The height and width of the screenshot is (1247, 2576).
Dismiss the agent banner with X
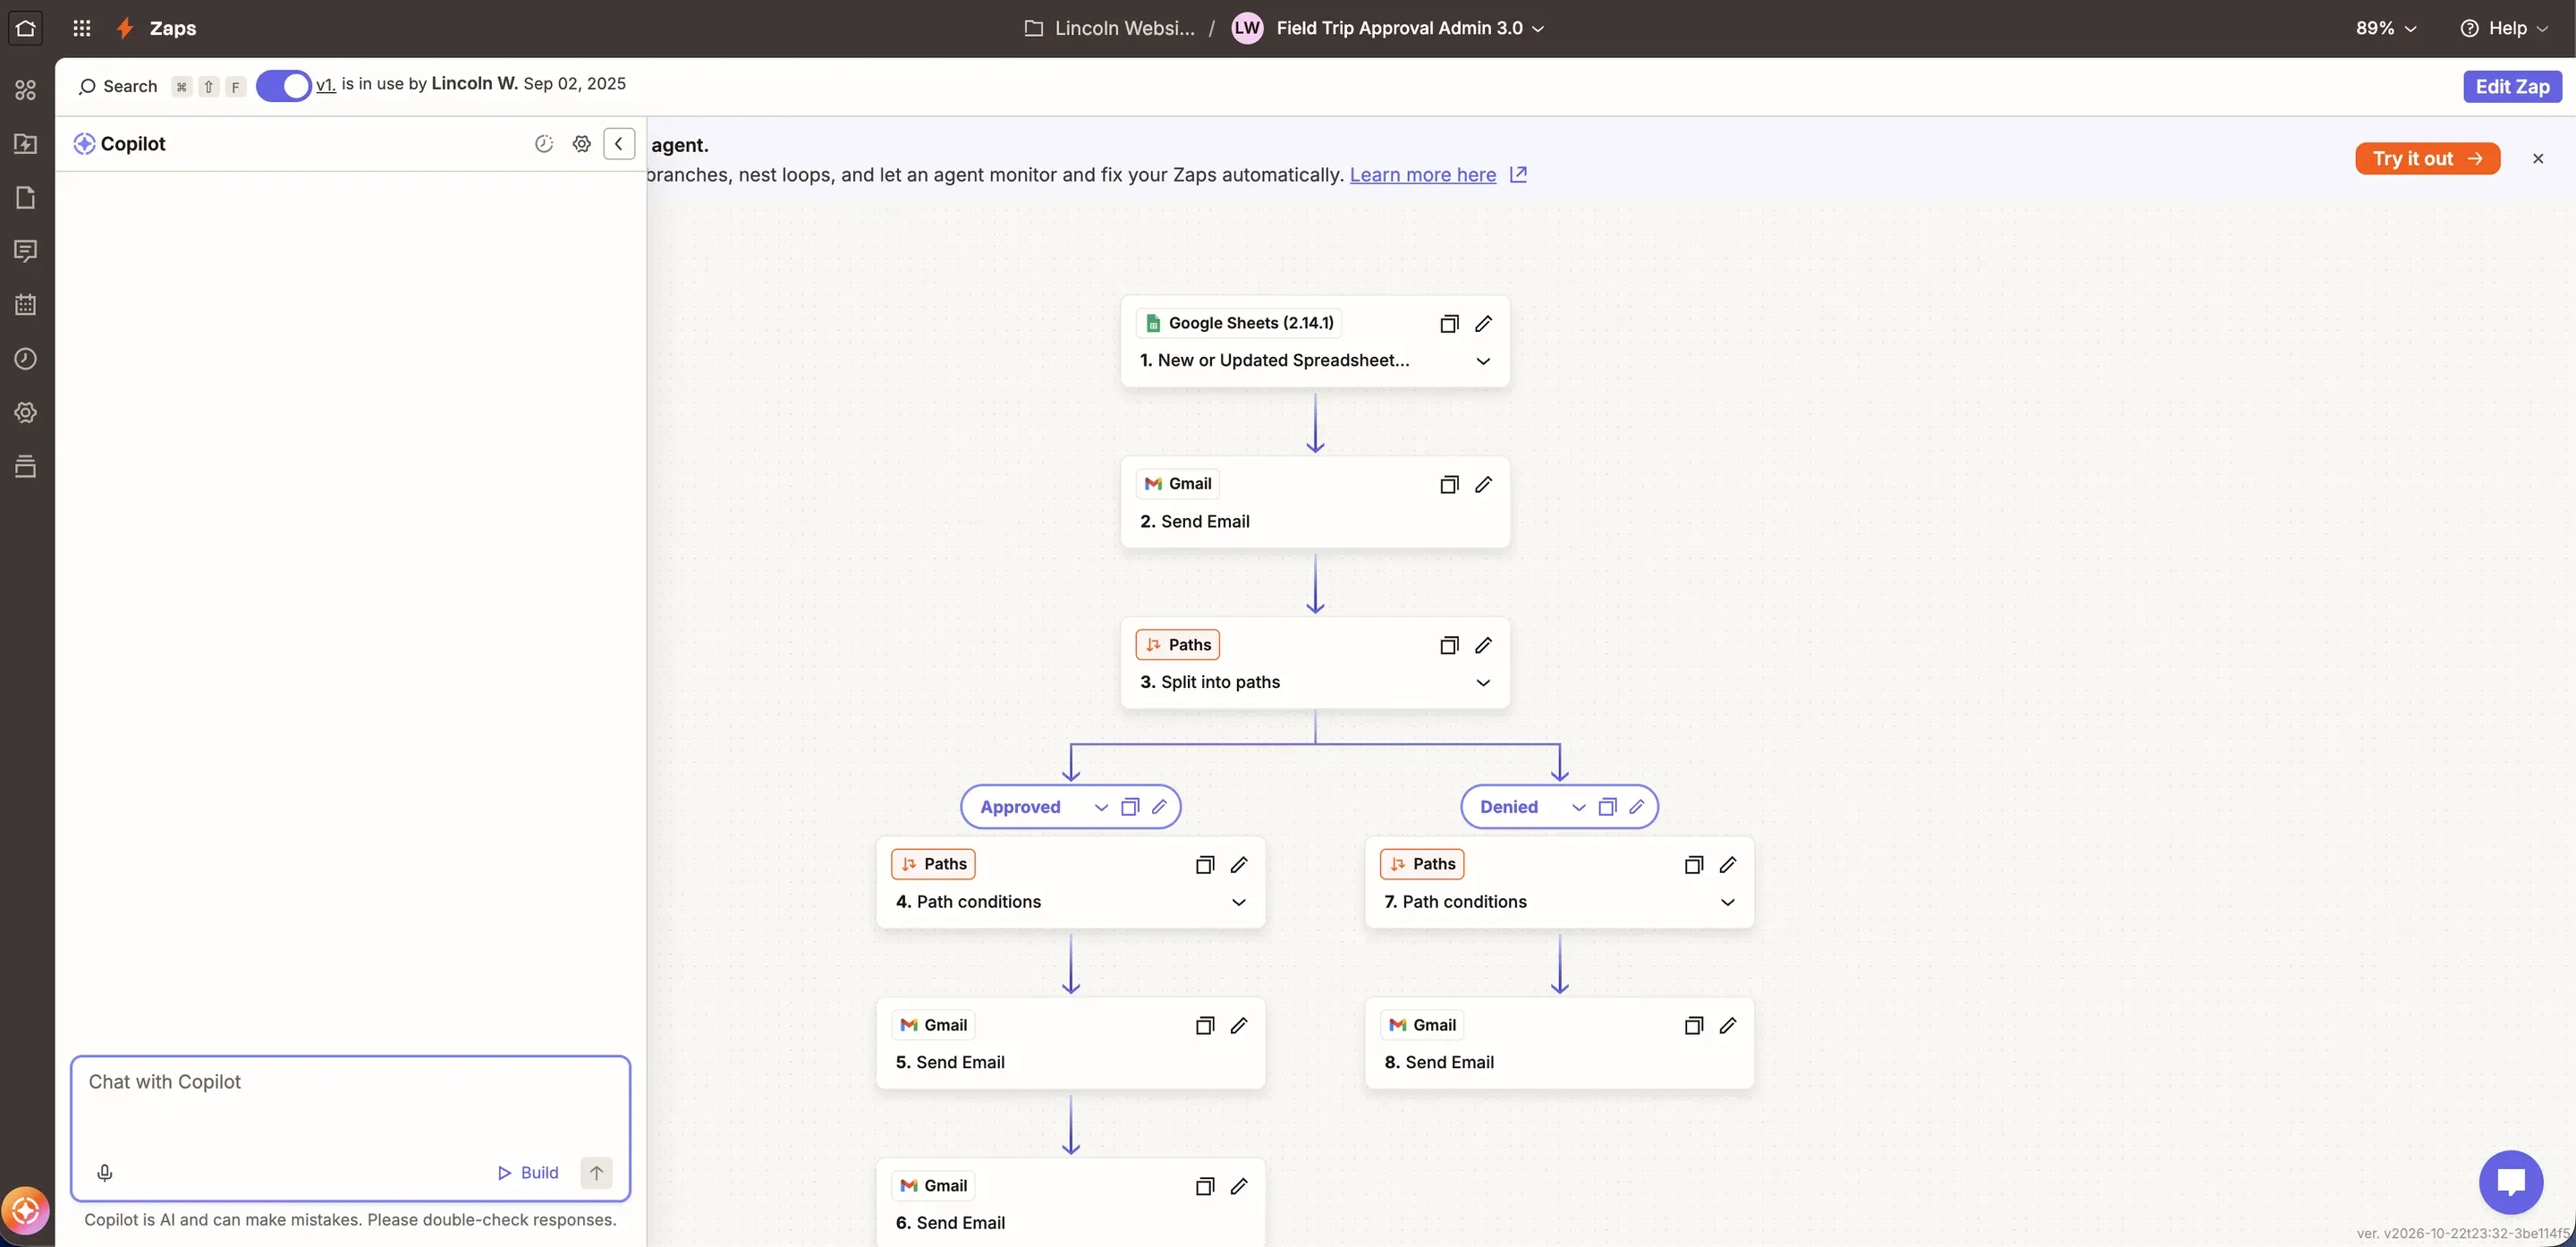[x=2538, y=159]
